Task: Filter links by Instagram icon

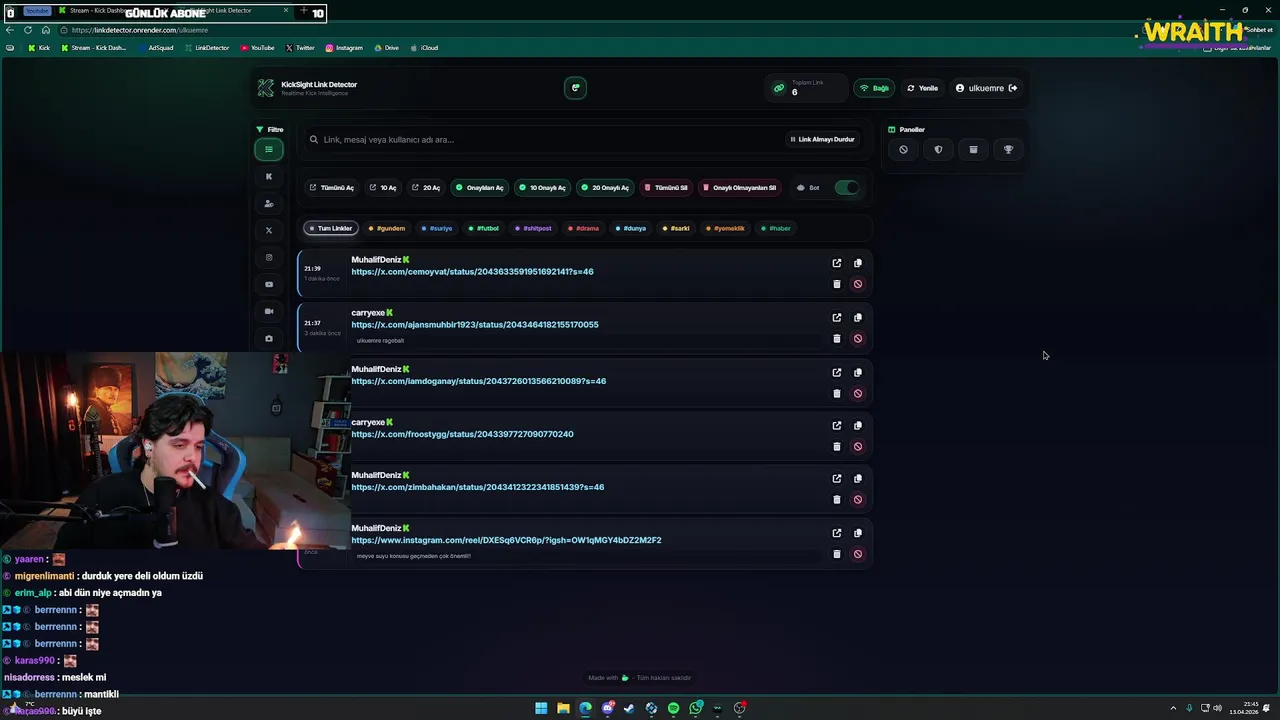Action: tap(268, 257)
